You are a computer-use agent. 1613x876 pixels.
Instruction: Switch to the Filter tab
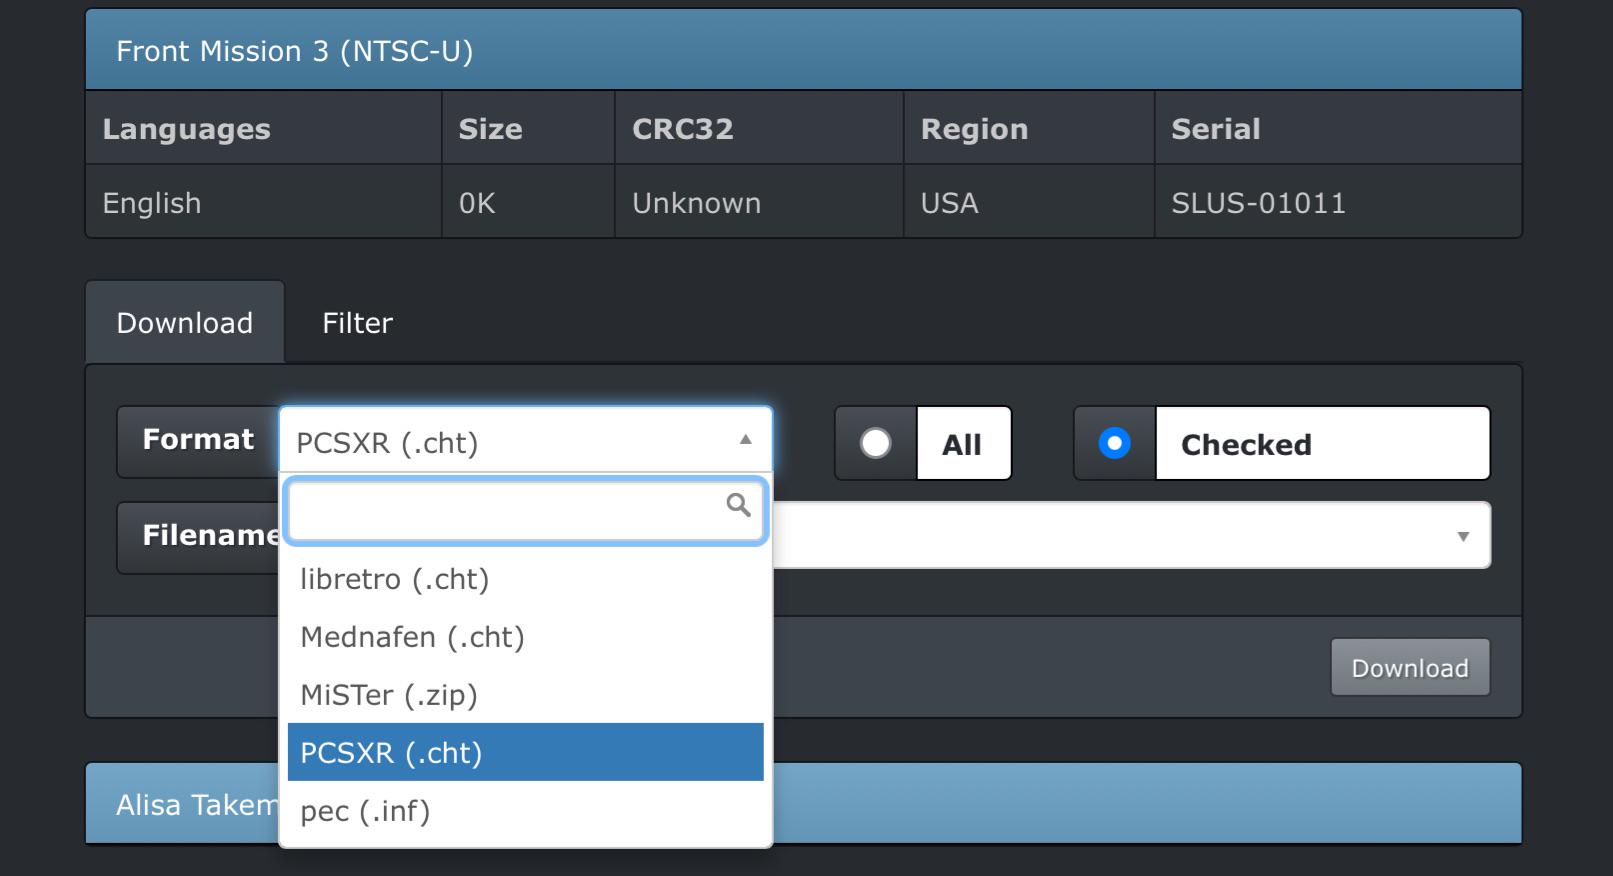(x=357, y=323)
